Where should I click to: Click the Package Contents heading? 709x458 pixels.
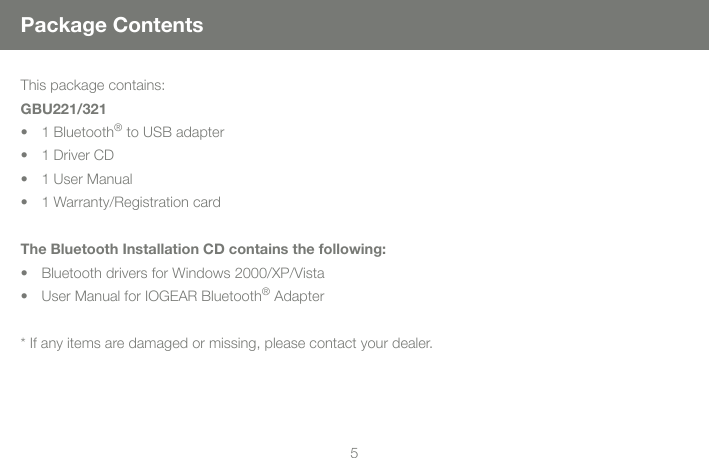click(112, 25)
